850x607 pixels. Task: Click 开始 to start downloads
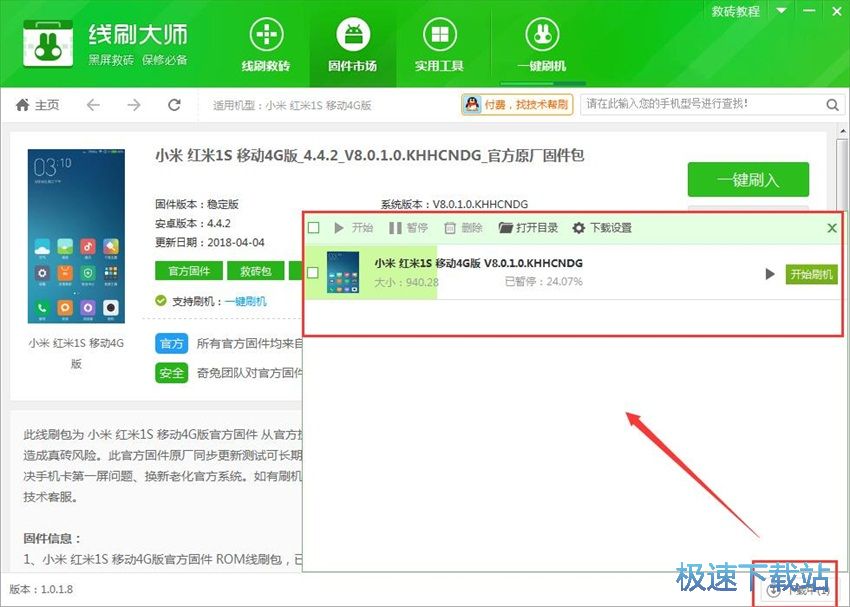(353, 228)
